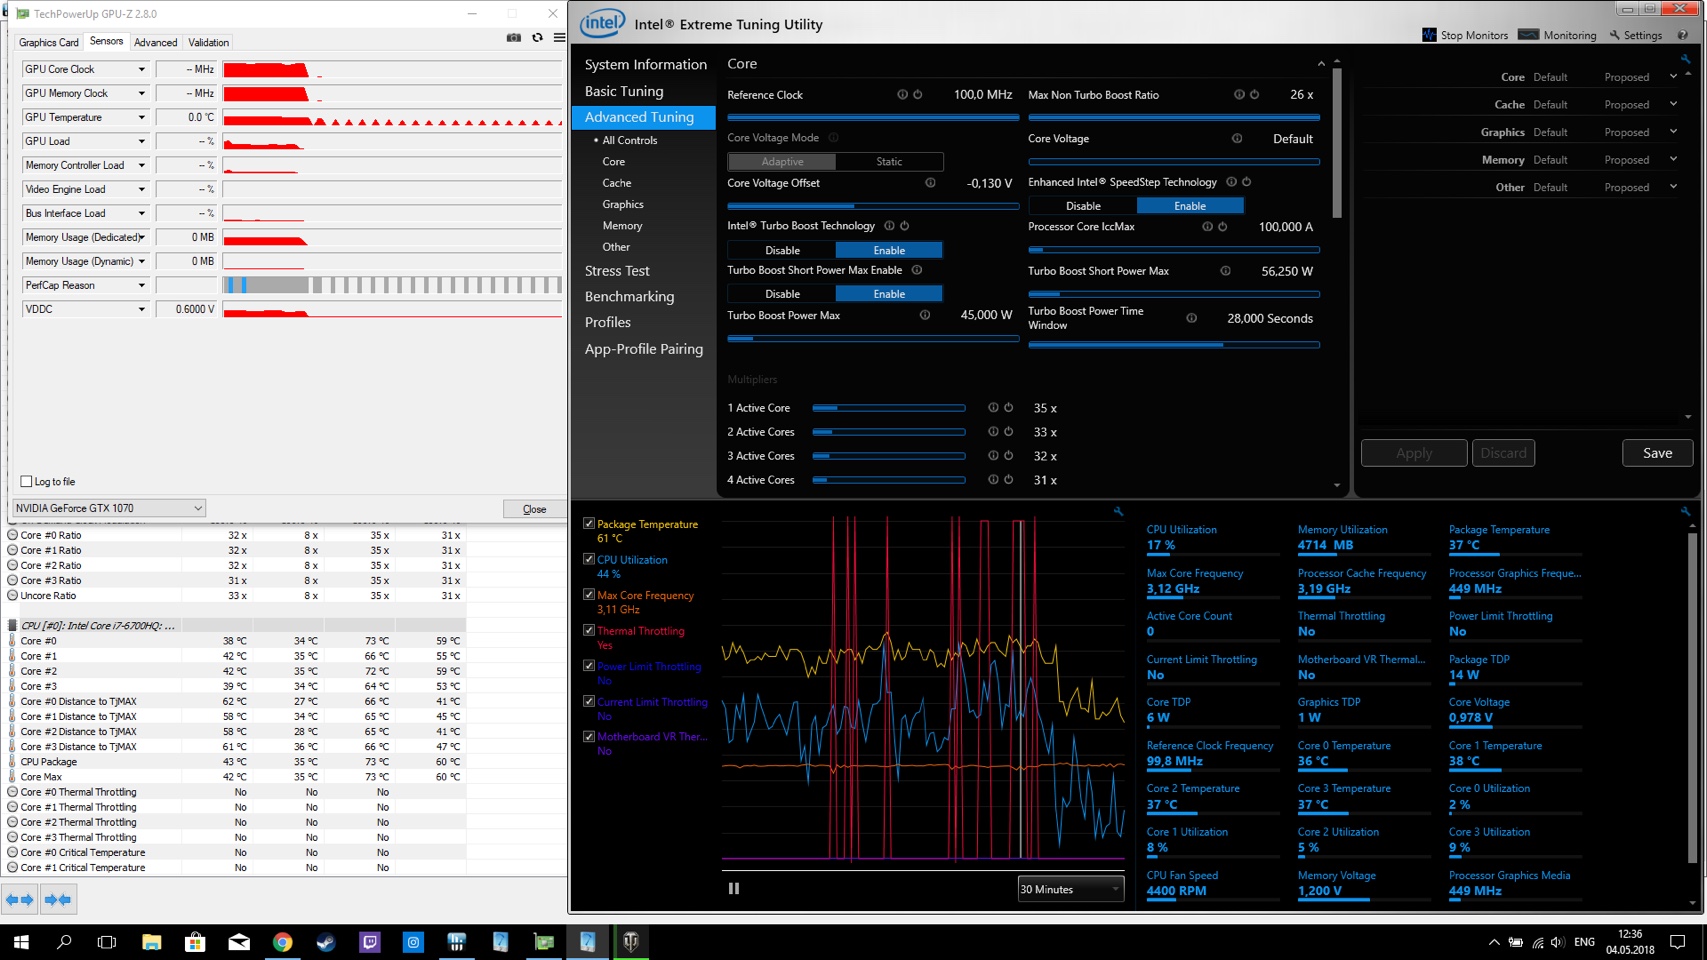Viewport: 1707px width, 960px height.
Task: Show info for Turbo Boost Power Max
Action: coord(925,315)
